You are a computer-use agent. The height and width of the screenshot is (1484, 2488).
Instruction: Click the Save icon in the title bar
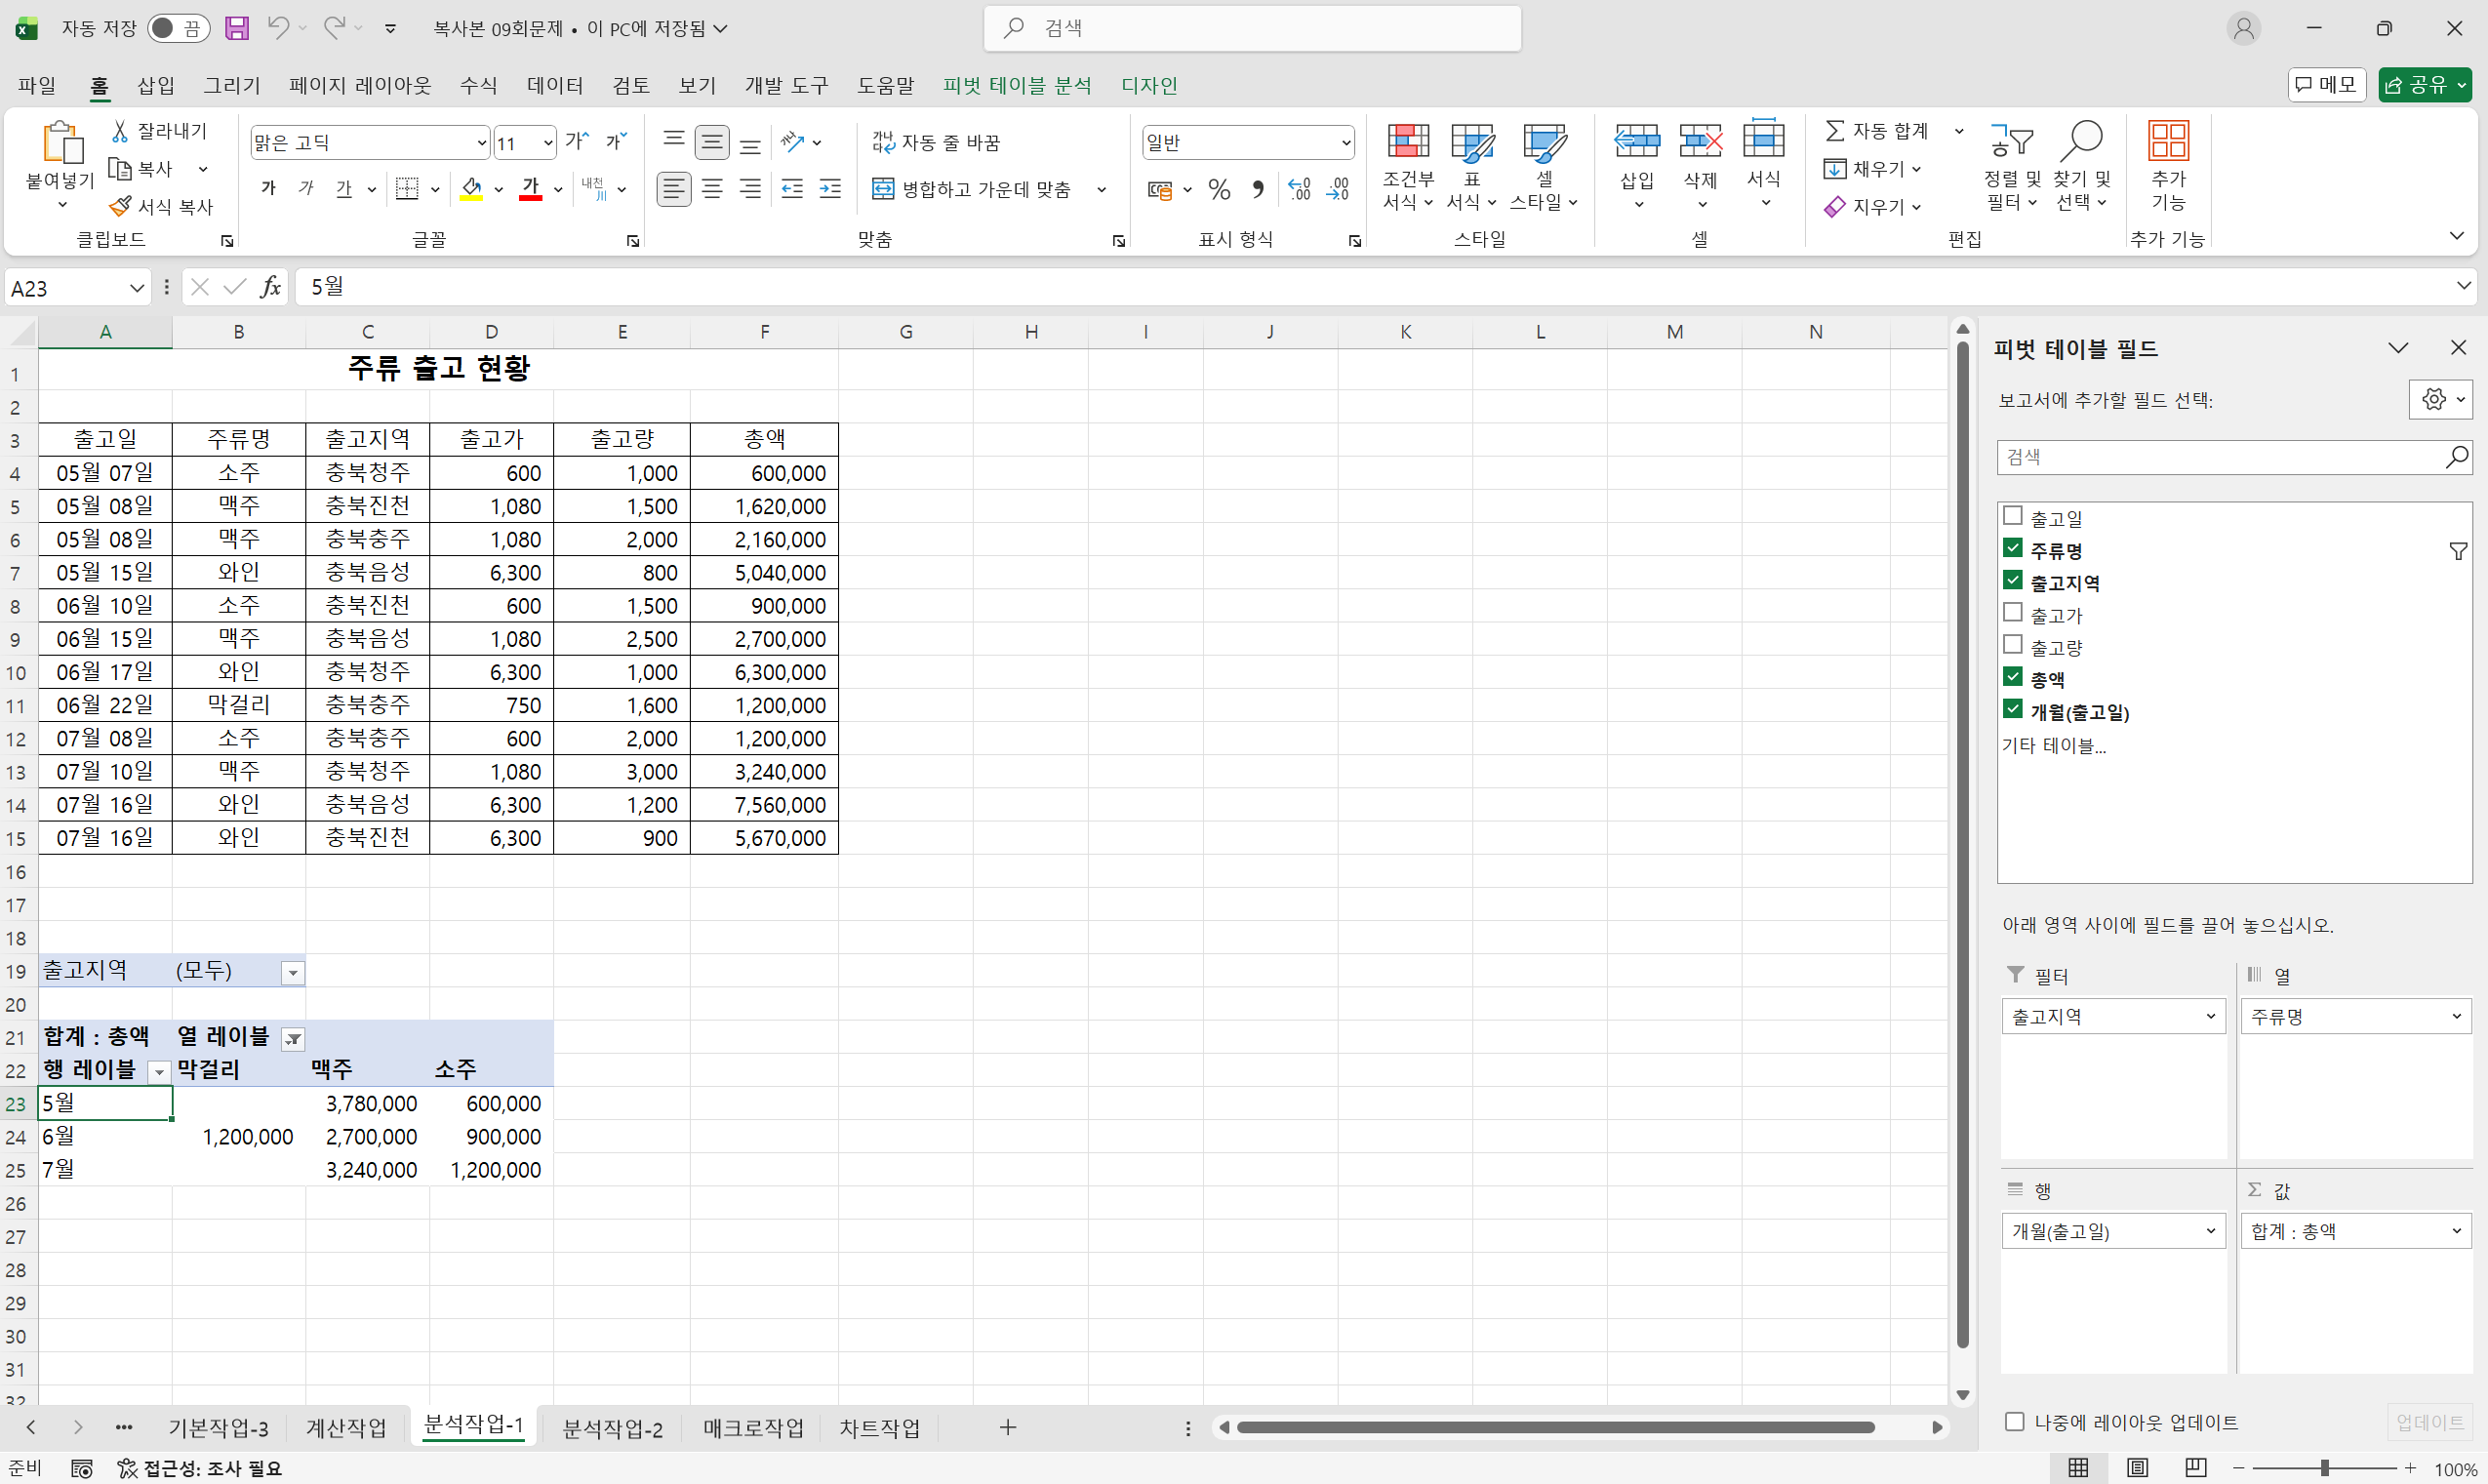coord(236,28)
